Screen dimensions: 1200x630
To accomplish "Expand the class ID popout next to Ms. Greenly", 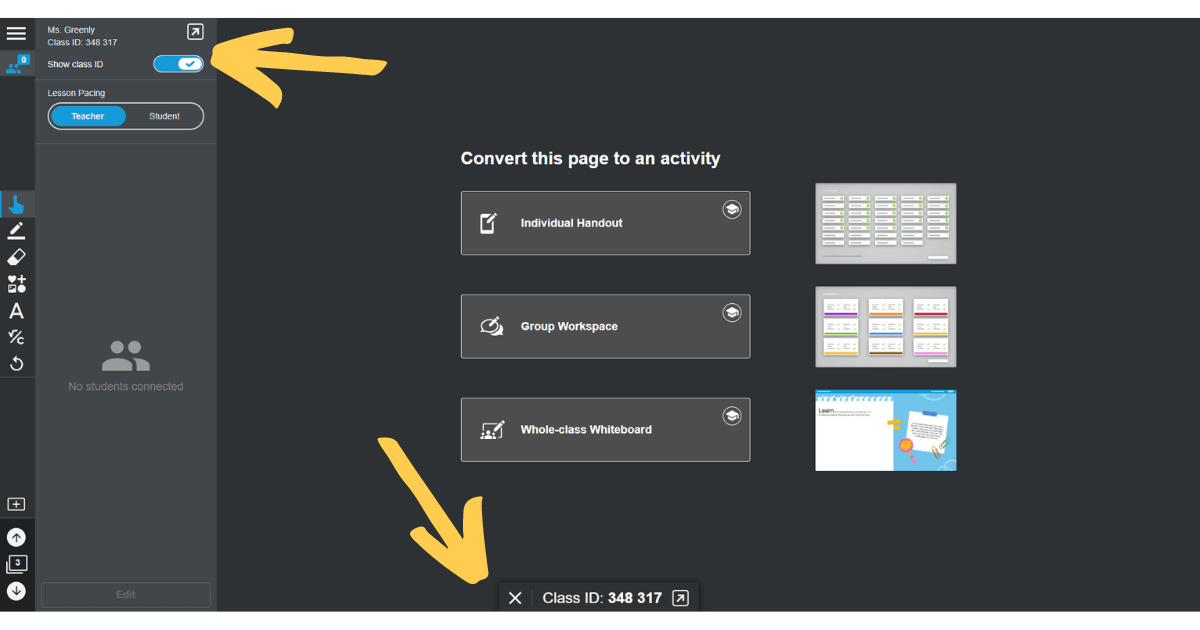I will [x=195, y=31].
